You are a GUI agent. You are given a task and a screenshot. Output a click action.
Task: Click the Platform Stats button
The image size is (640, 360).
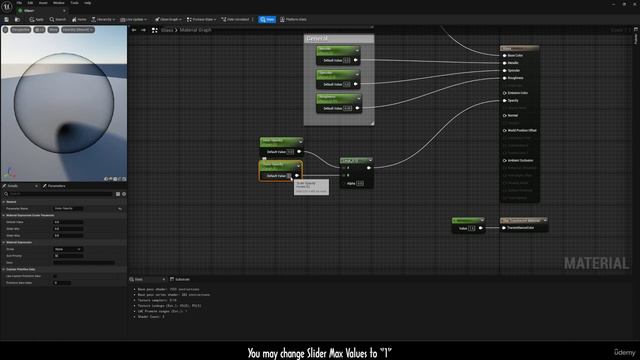click(x=293, y=20)
